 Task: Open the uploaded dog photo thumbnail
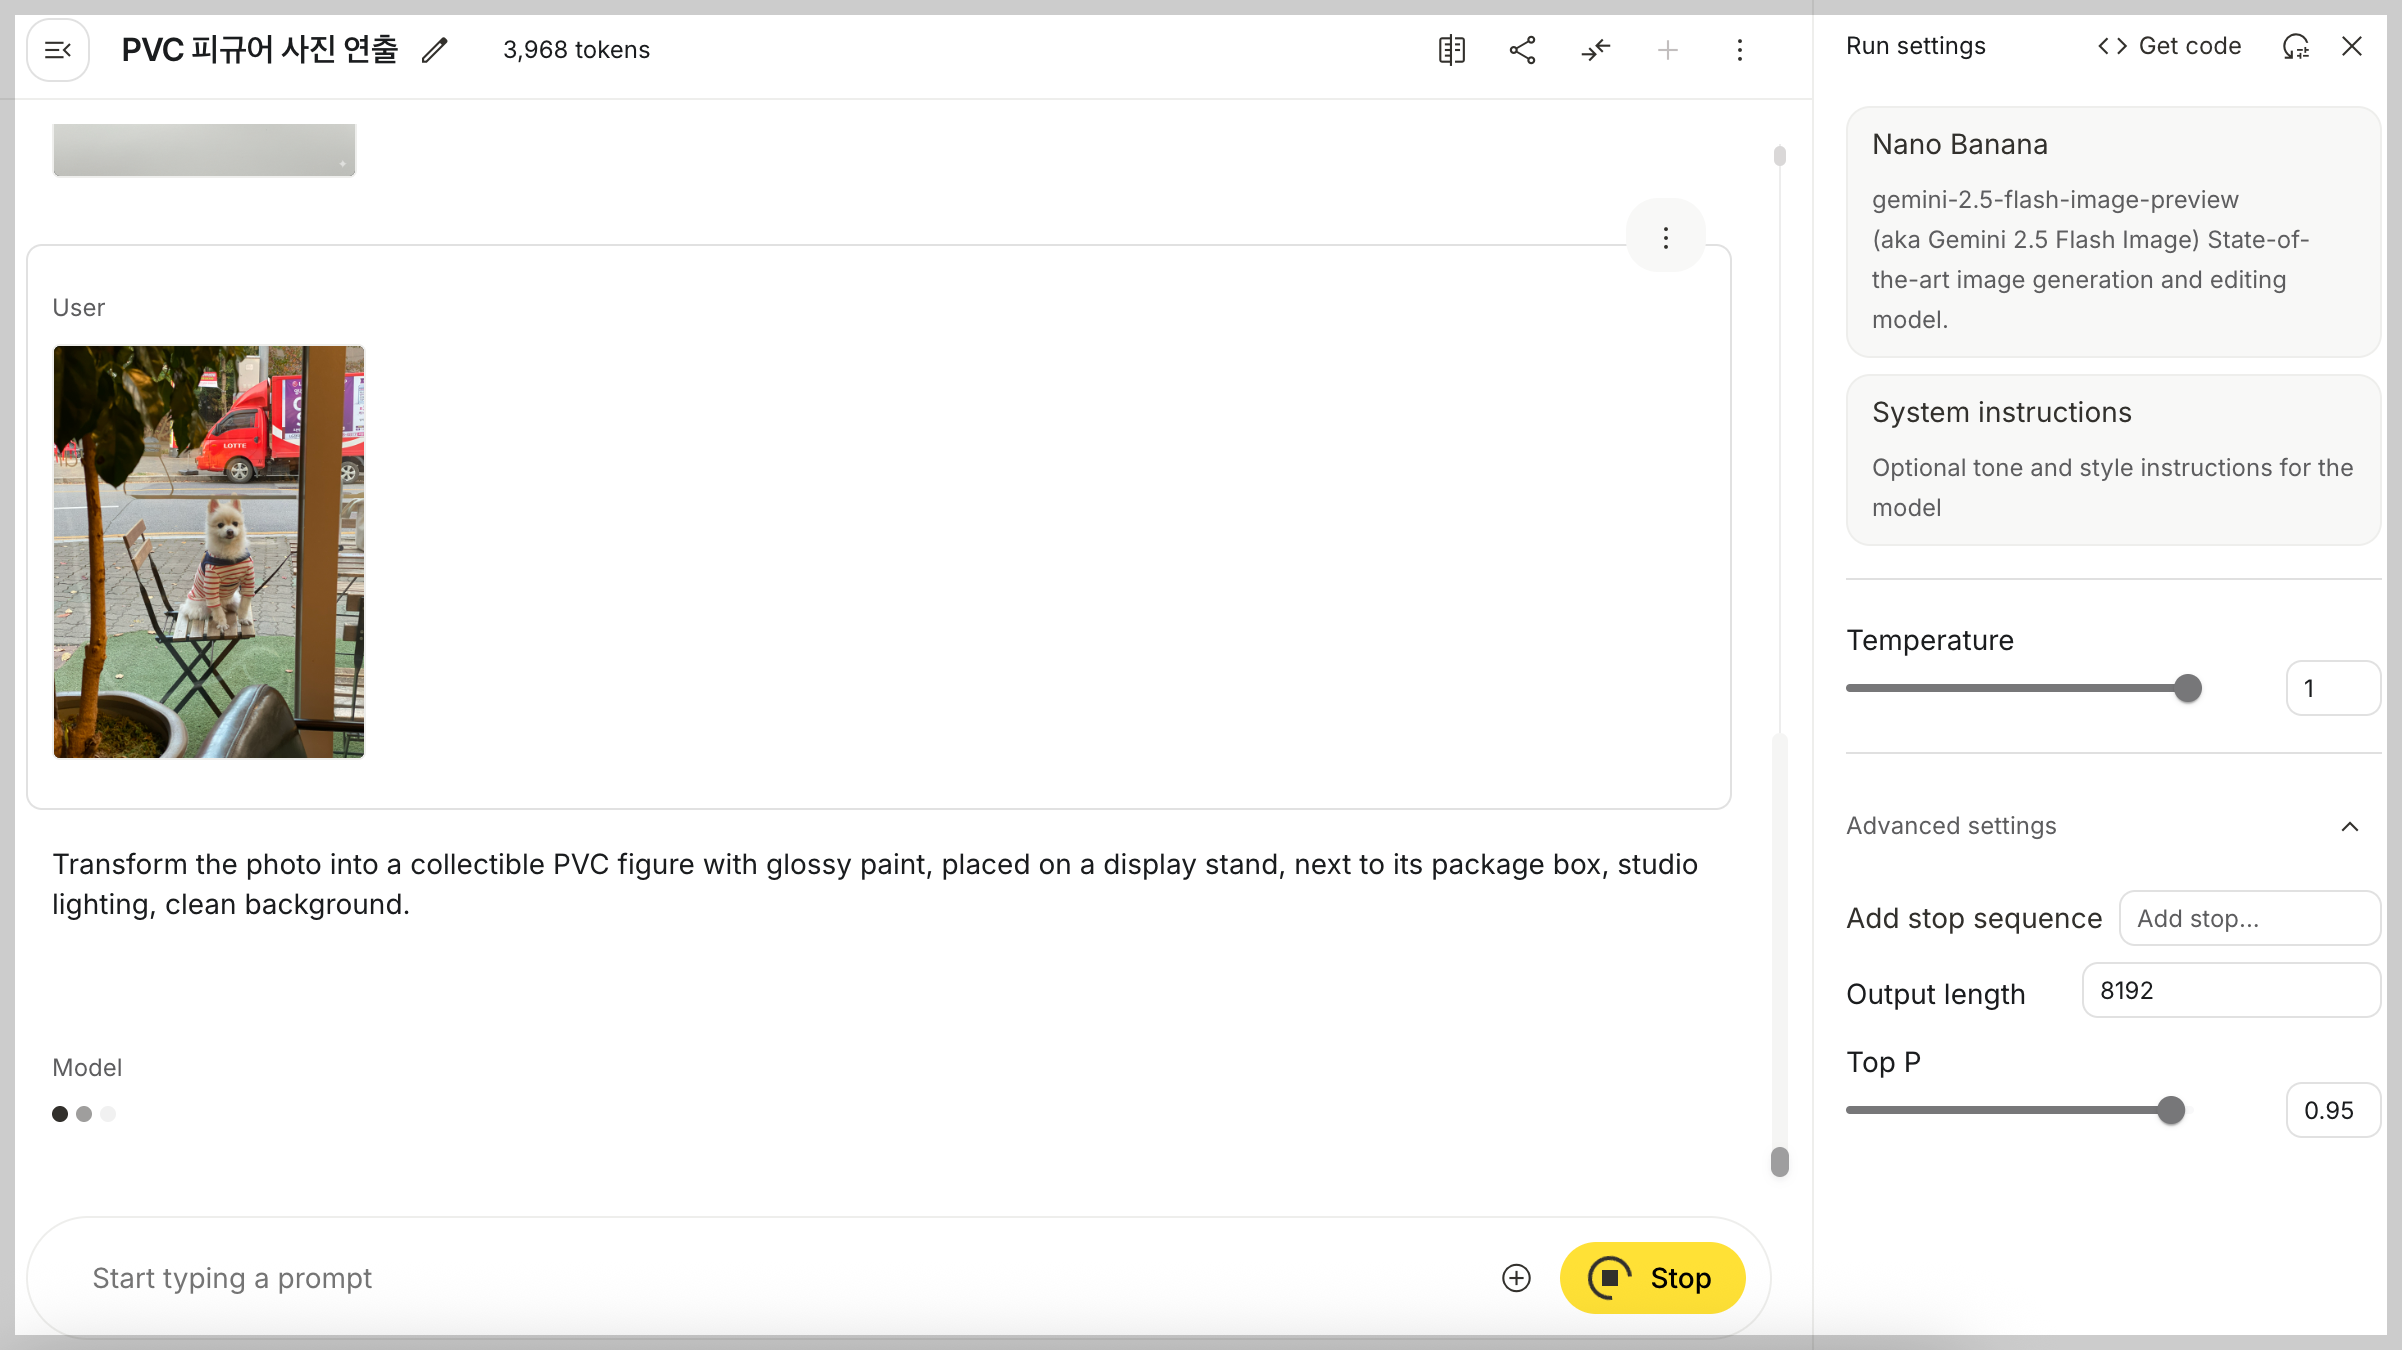tap(209, 552)
